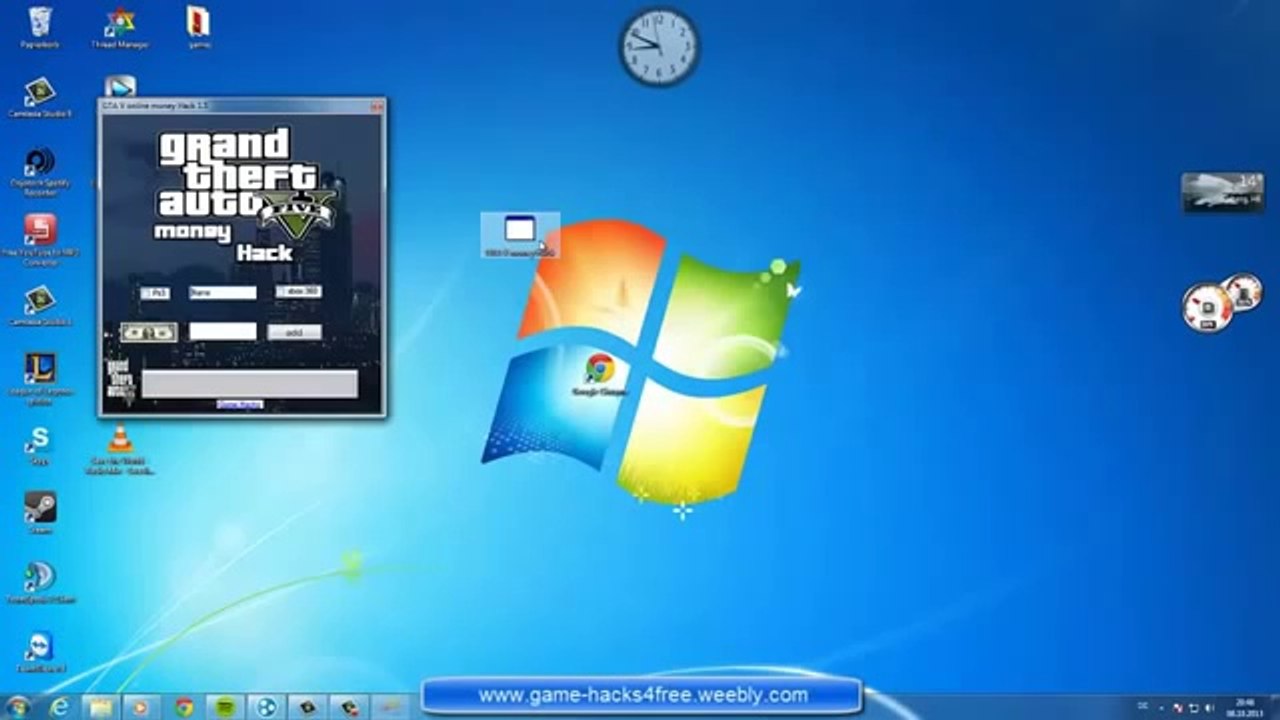Click the network icon in system tray
The image size is (1280, 720).
[1193, 707]
